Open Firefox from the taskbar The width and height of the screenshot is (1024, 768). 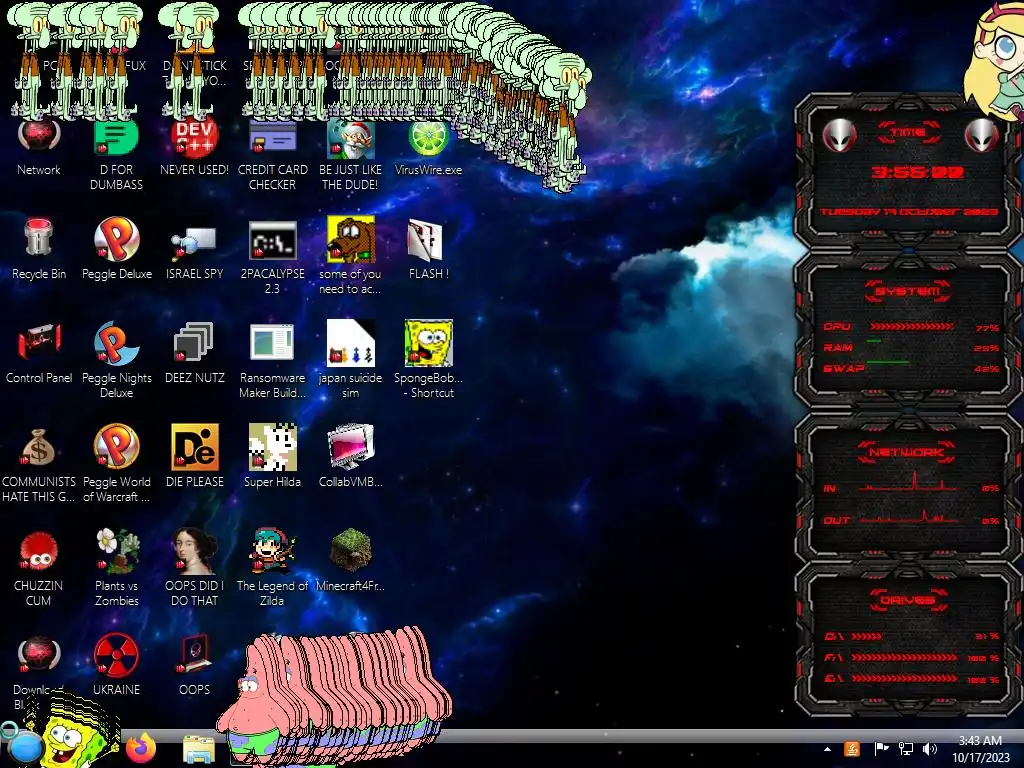[x=140, y=748]
